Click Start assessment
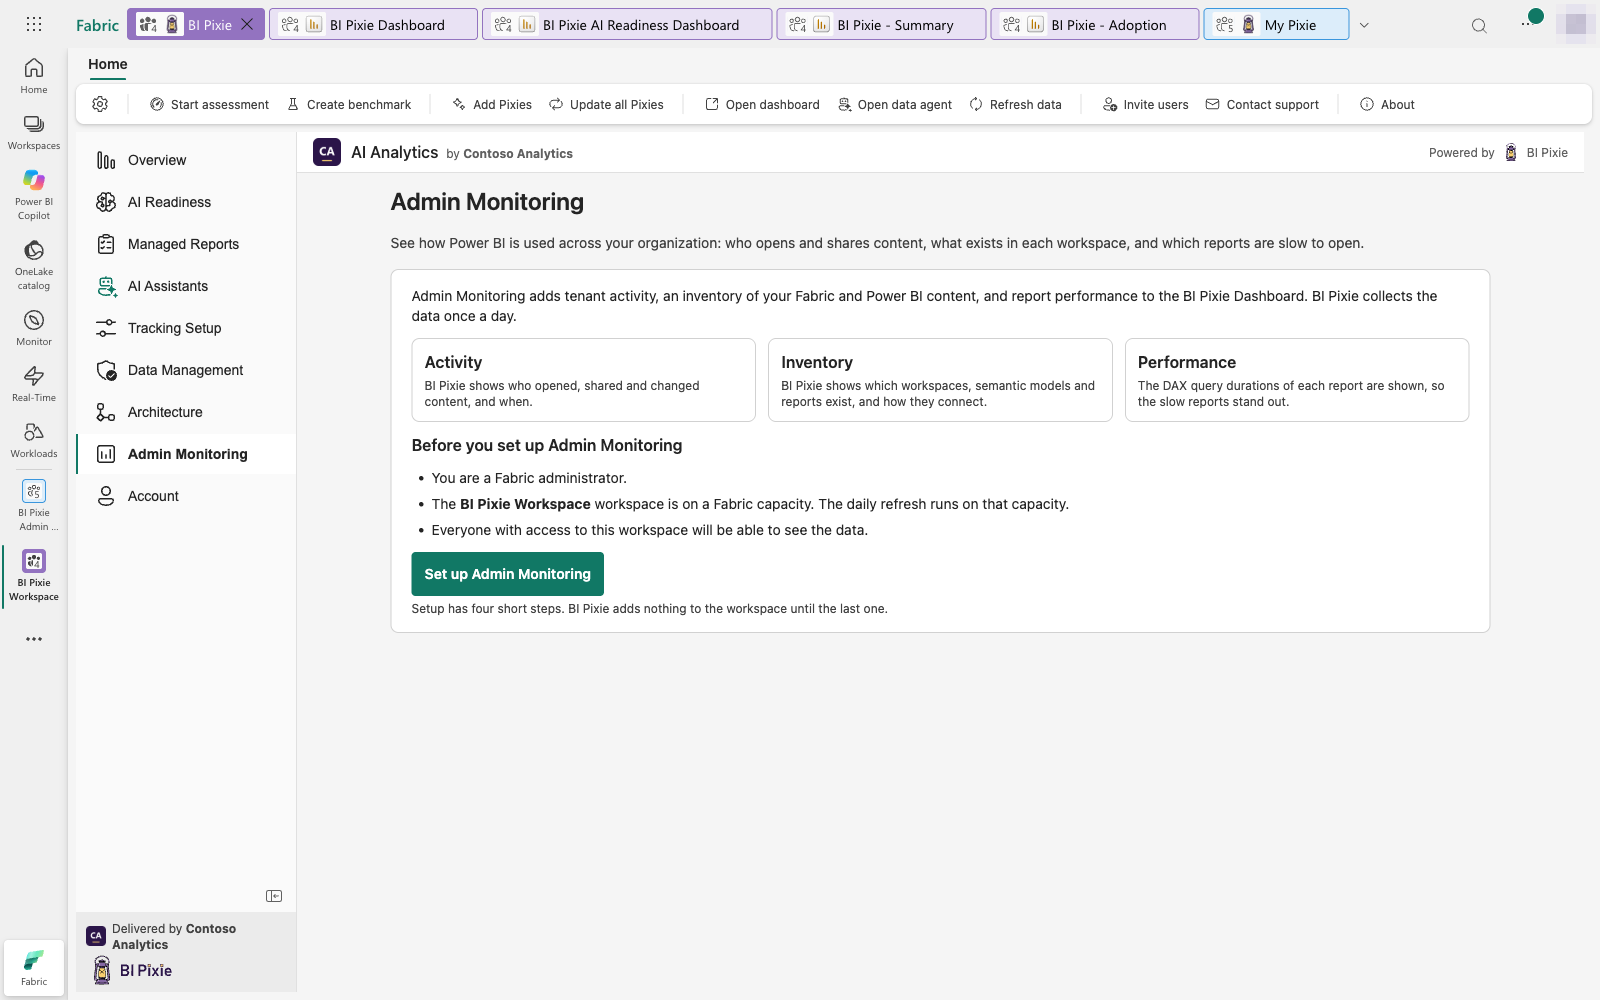Screen dimensions: 1600x1000 (209, 104)
